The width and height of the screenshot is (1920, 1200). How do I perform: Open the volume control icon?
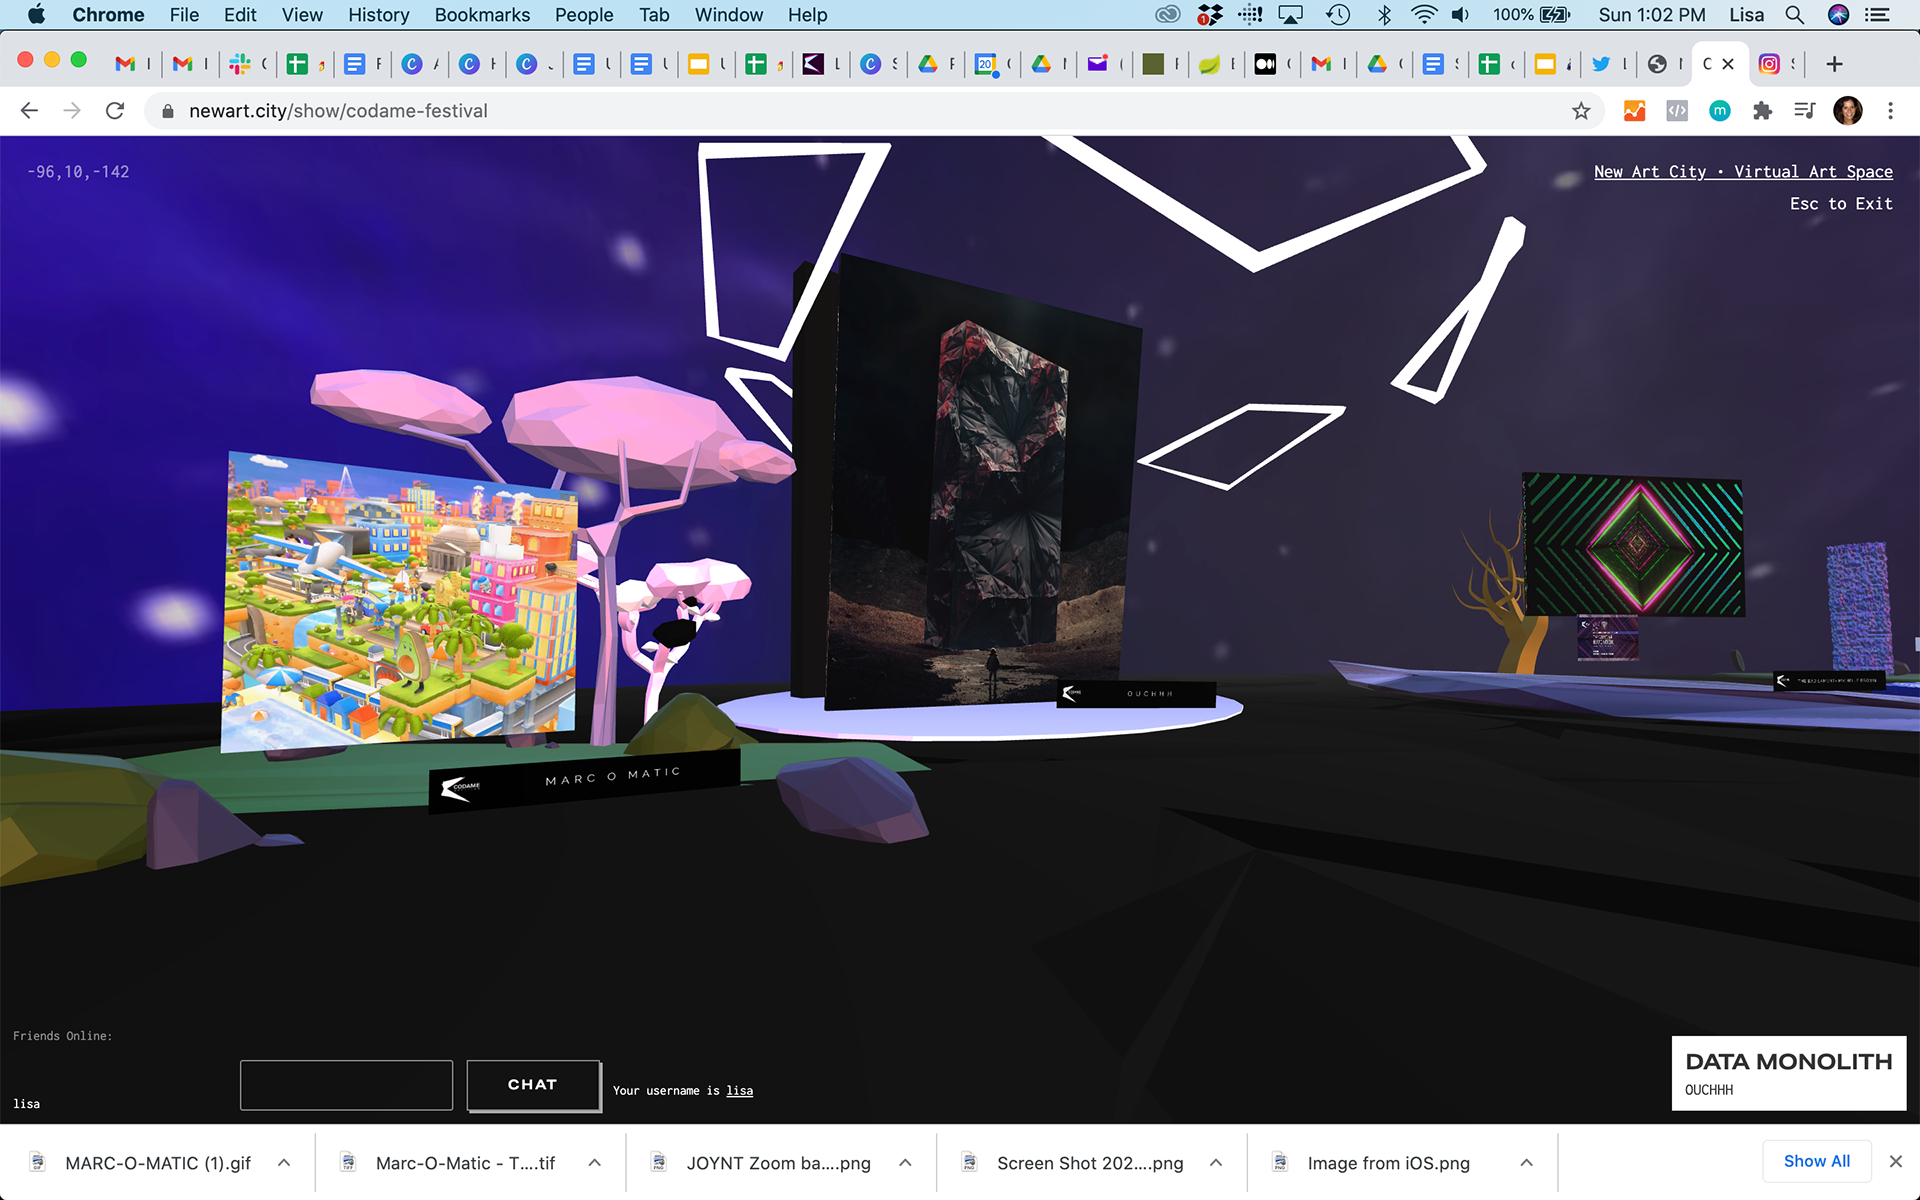[x=1461, y=15]
